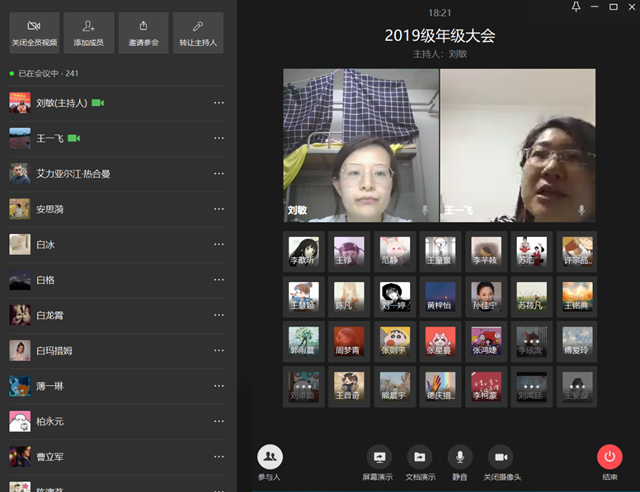Open more options for 刘敏(主持人)
Viewport: 640px width, 492px height.
tap(219, 103)
